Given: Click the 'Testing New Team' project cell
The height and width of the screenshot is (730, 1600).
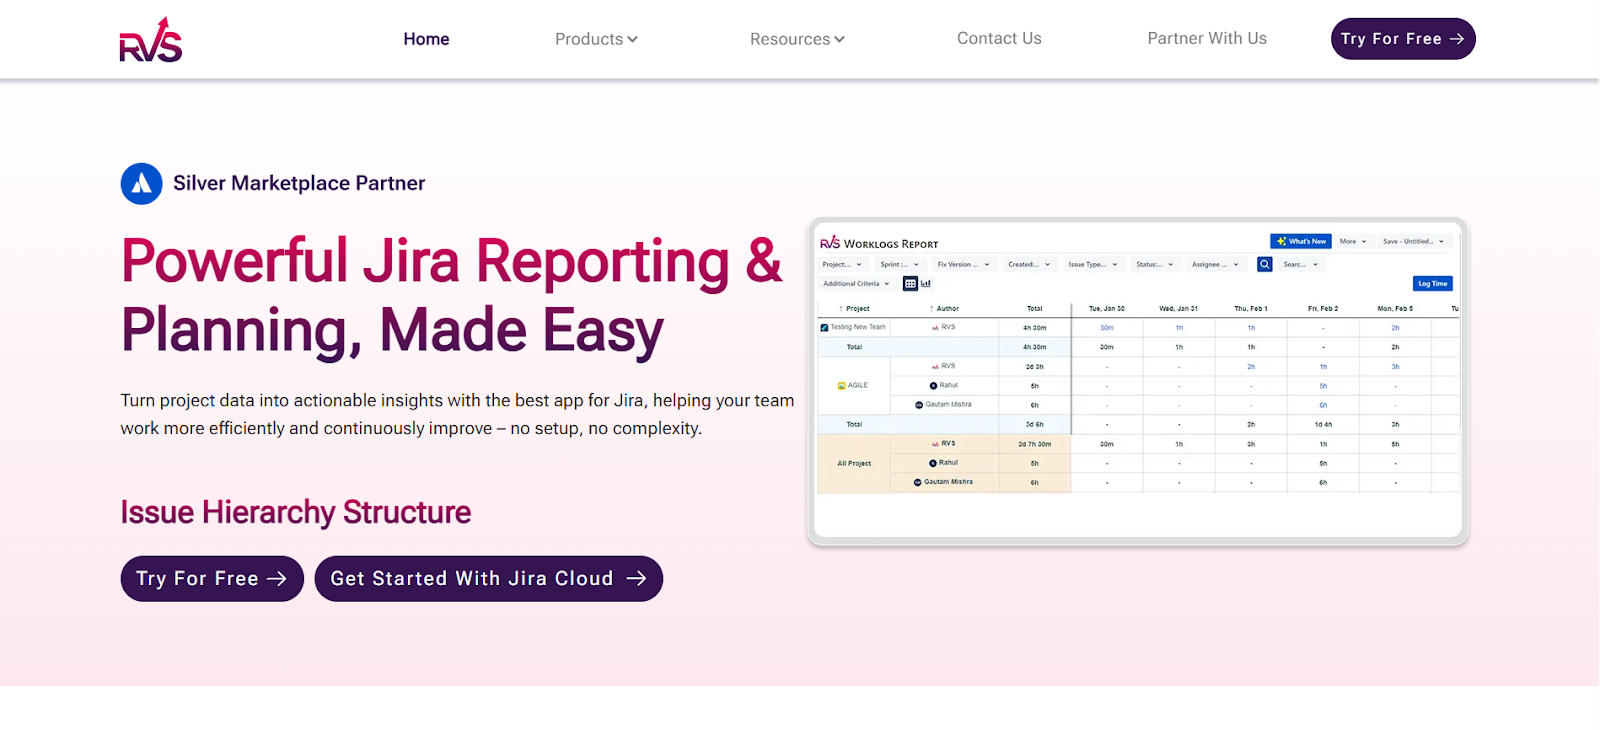Looking at the screenshot, I should (x=854, y=327).
